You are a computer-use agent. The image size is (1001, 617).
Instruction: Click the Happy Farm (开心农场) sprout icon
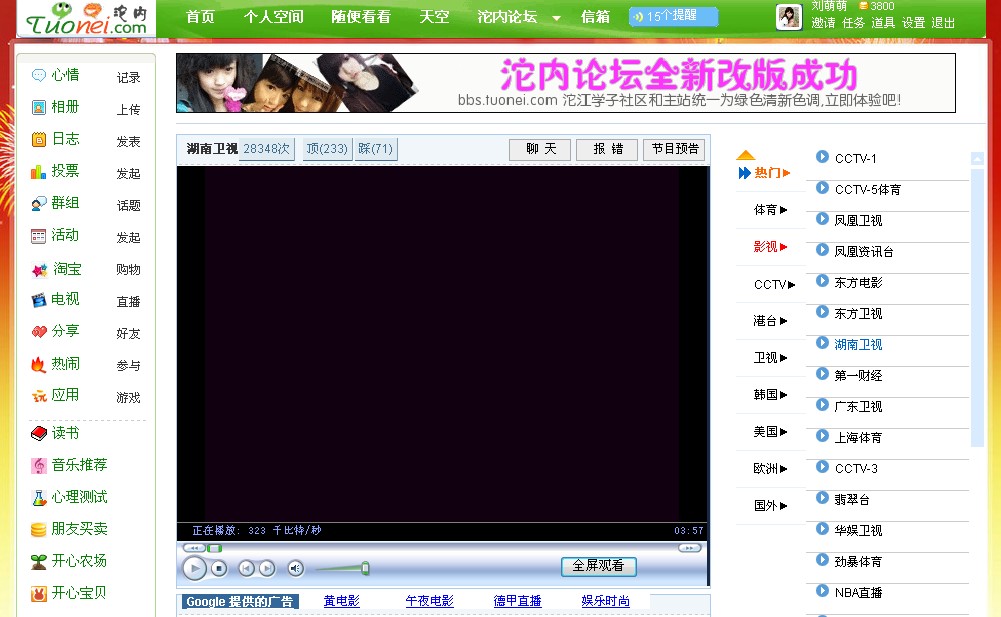[39, 561]
